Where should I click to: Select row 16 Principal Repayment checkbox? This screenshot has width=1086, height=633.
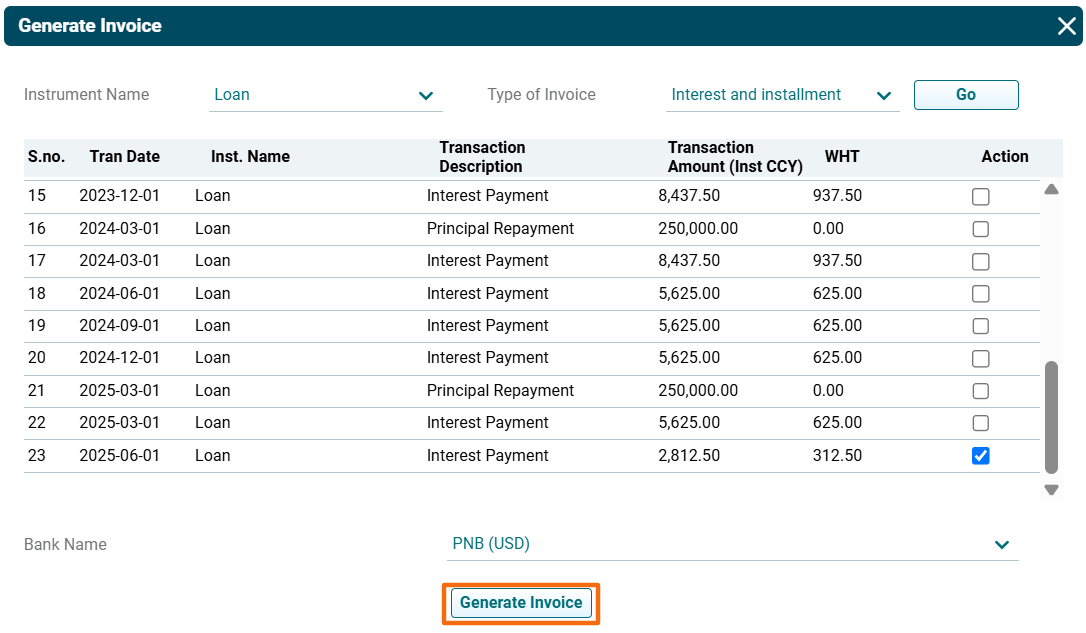(981, 229)
